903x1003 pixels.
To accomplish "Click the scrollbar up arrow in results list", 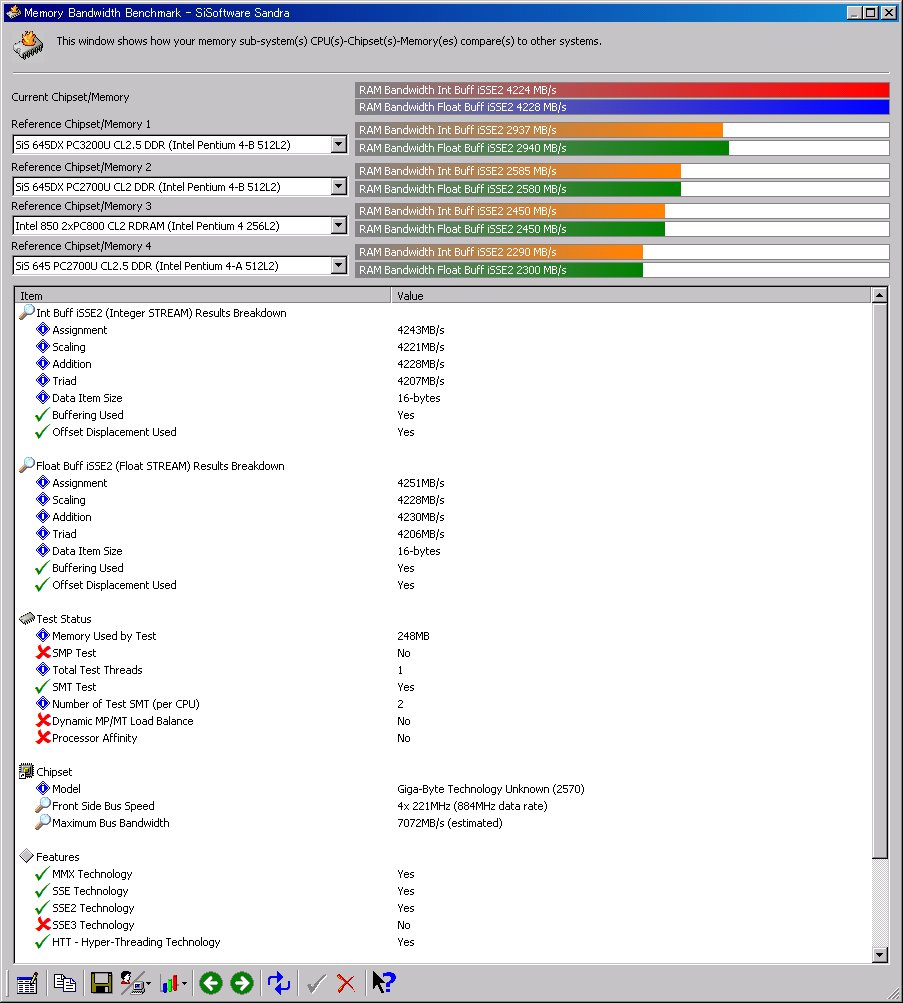I will click(879, 295).
